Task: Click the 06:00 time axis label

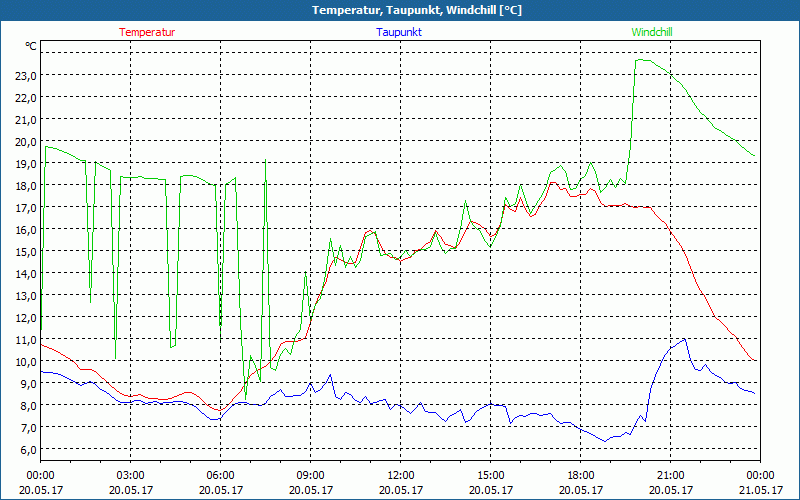Action: [x=220, y=476]
